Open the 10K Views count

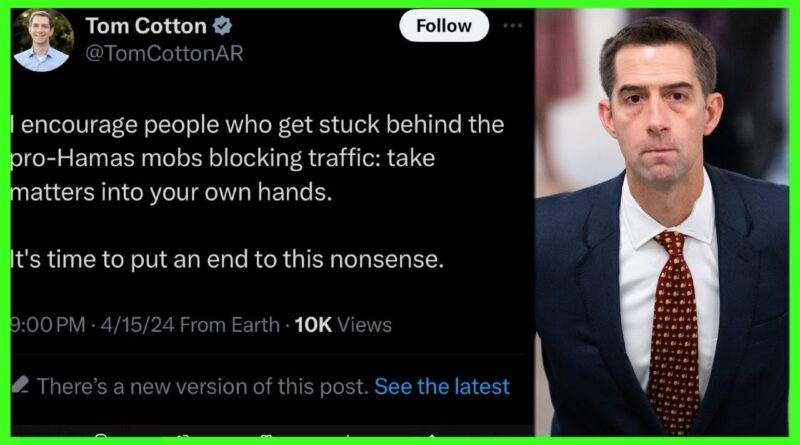point(343,325)
